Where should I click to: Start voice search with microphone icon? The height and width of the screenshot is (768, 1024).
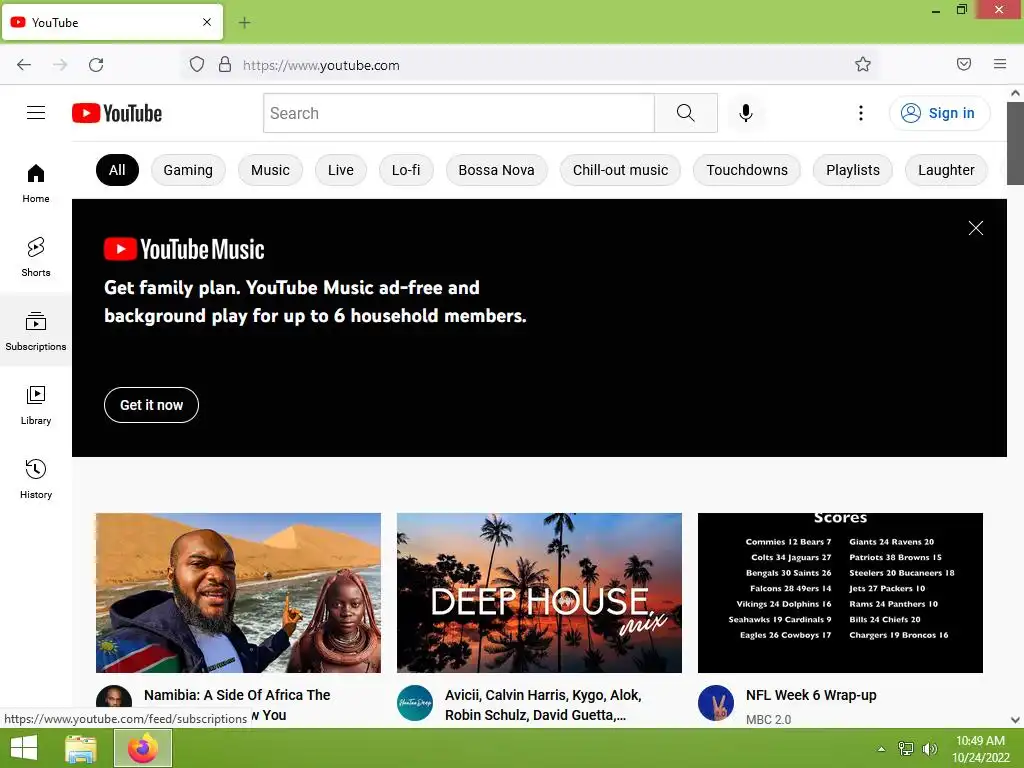(746, 113)
